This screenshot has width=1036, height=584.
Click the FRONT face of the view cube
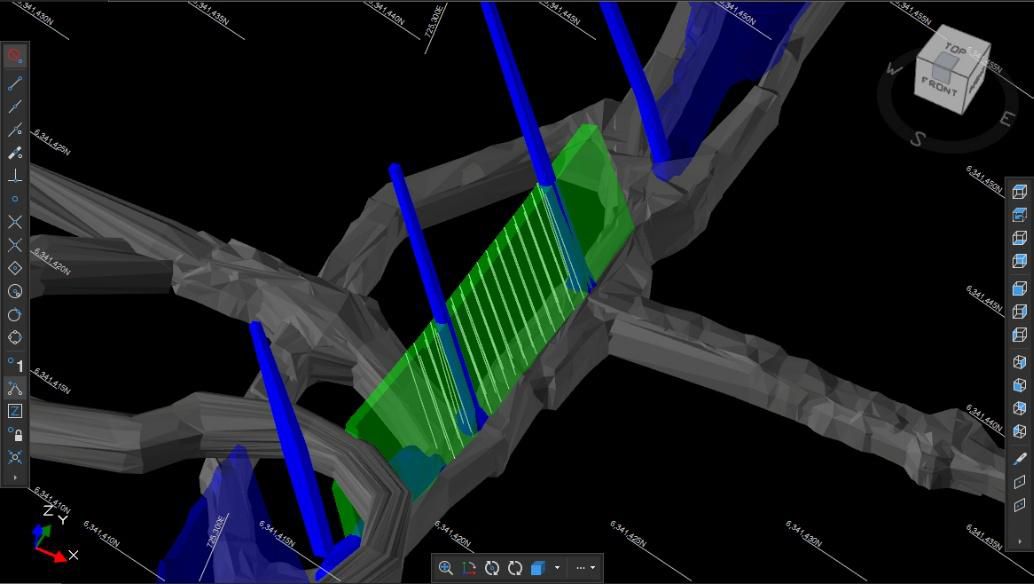[940, 85]
